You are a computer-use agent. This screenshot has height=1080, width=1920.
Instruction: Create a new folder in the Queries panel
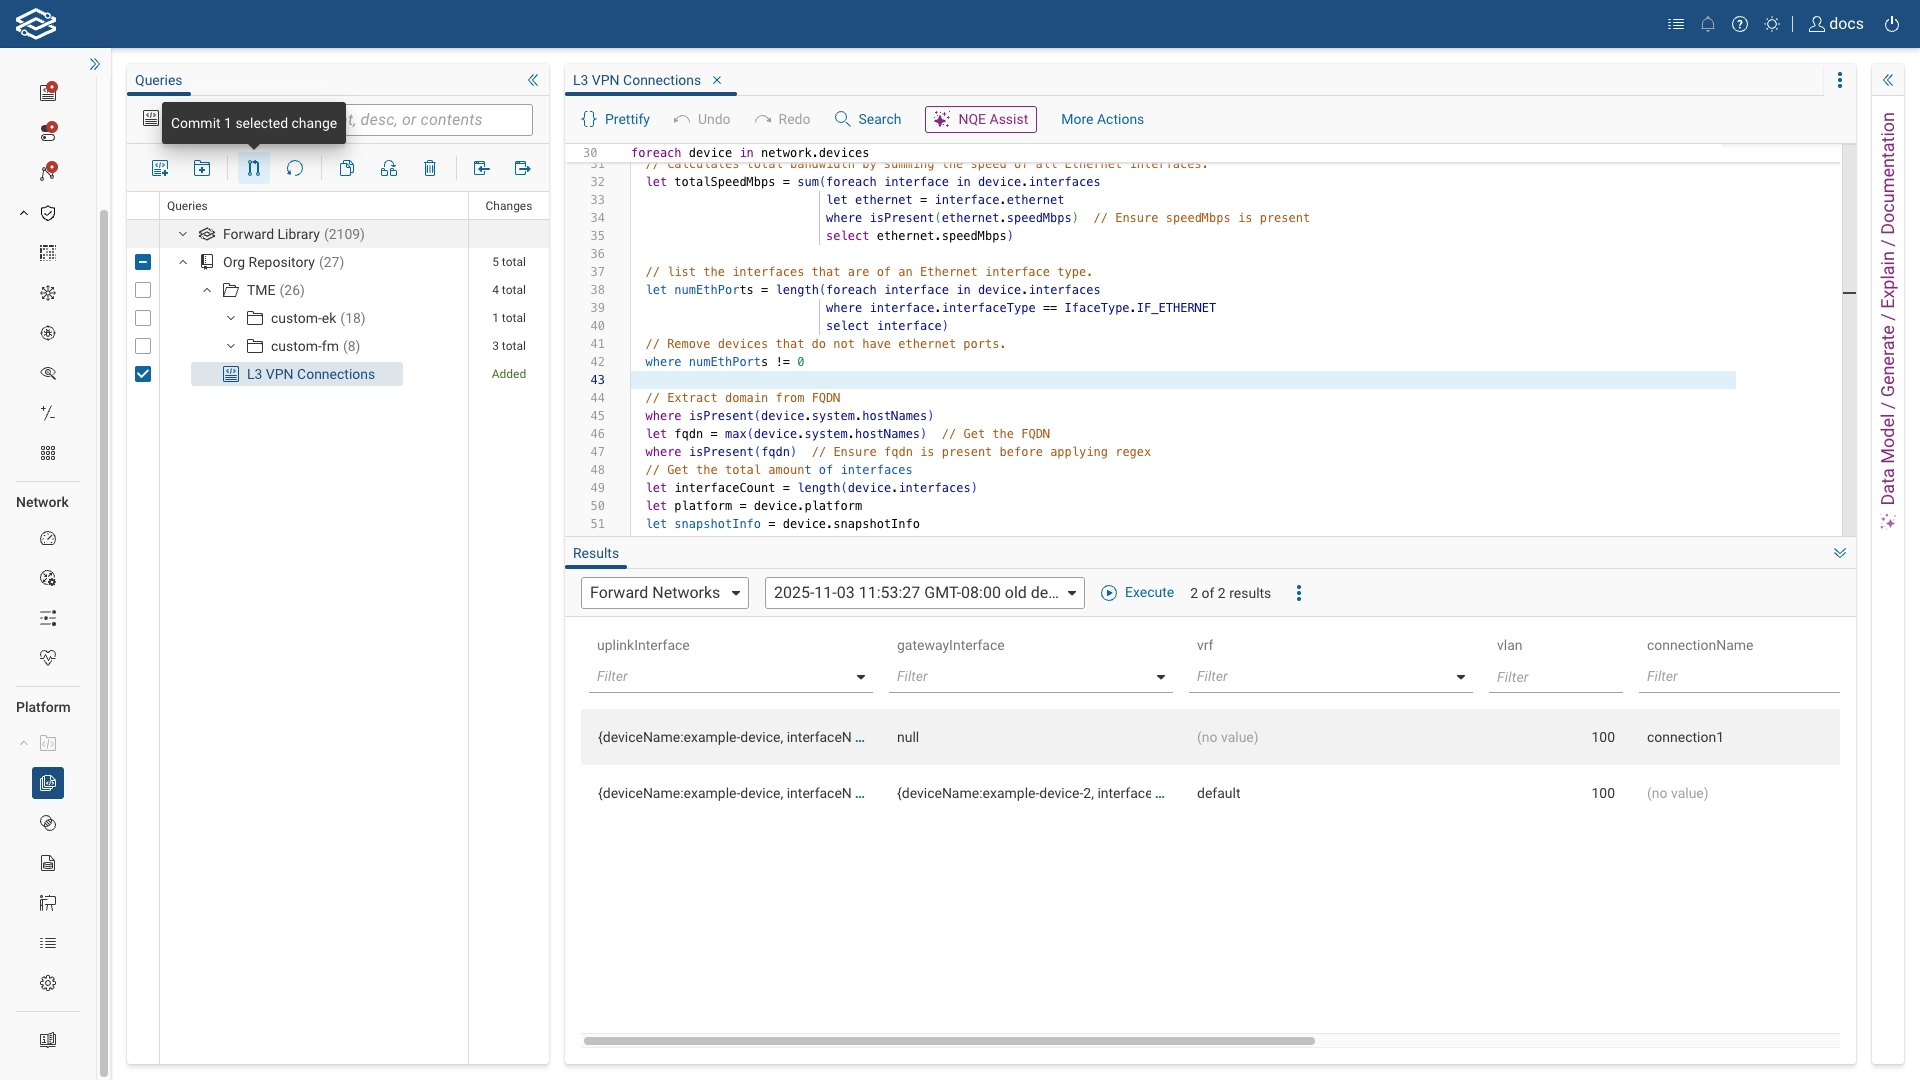click(201, 168)
